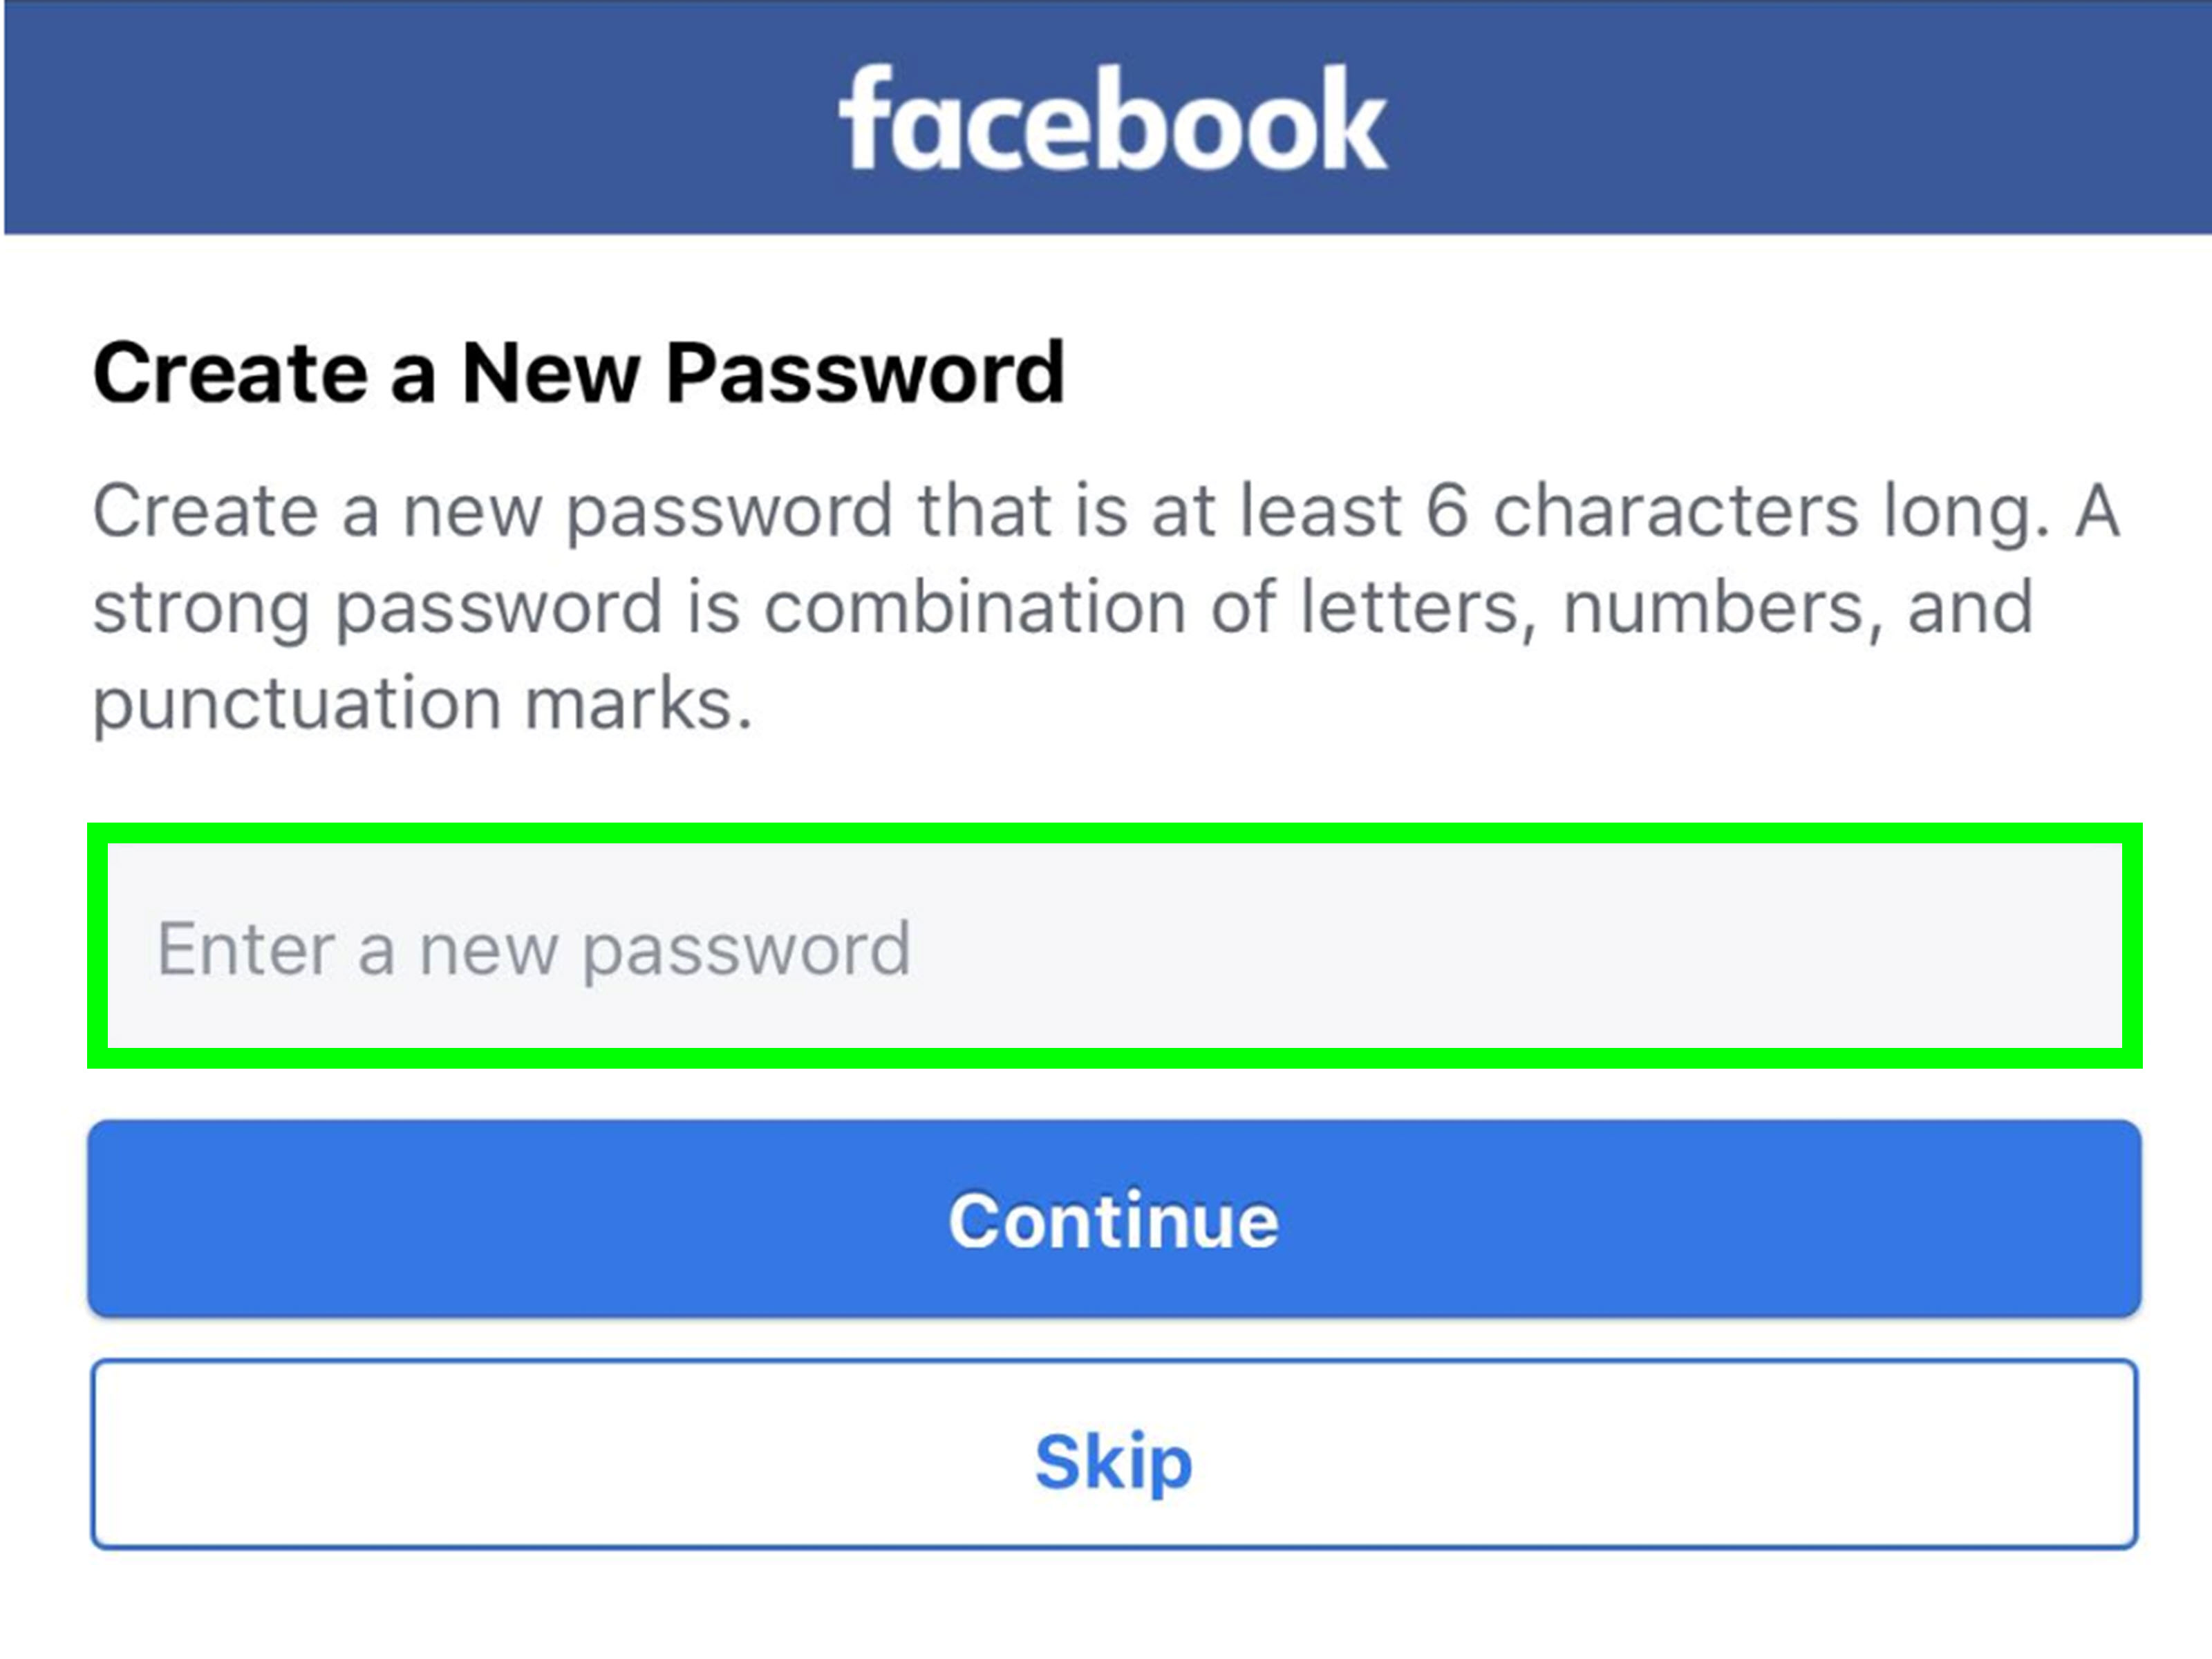The image size is (2212, 1659).
Task: Click the word "characters" in the instructions
Action: point(1676,512)
